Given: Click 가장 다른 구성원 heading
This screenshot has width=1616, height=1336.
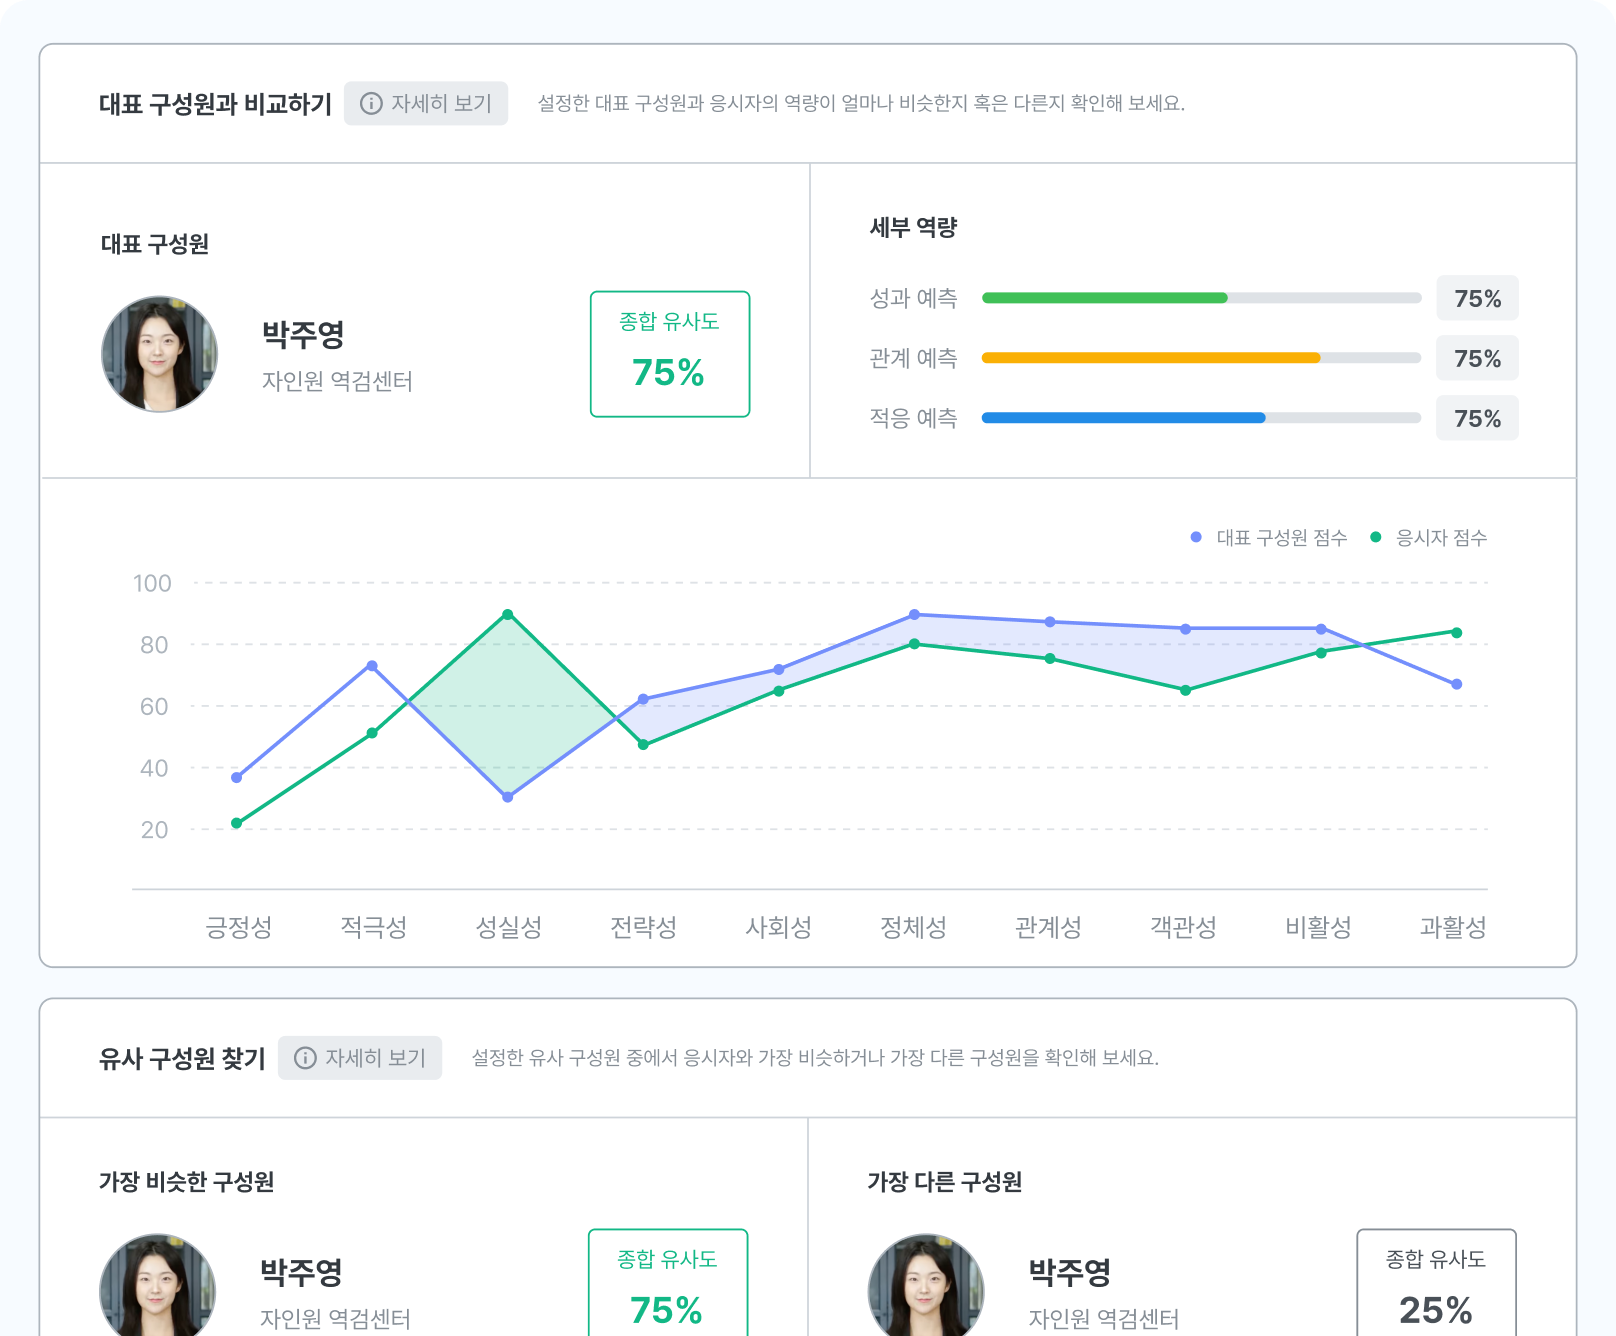Looking at the screenshot, I should [x=944, y=1182].
